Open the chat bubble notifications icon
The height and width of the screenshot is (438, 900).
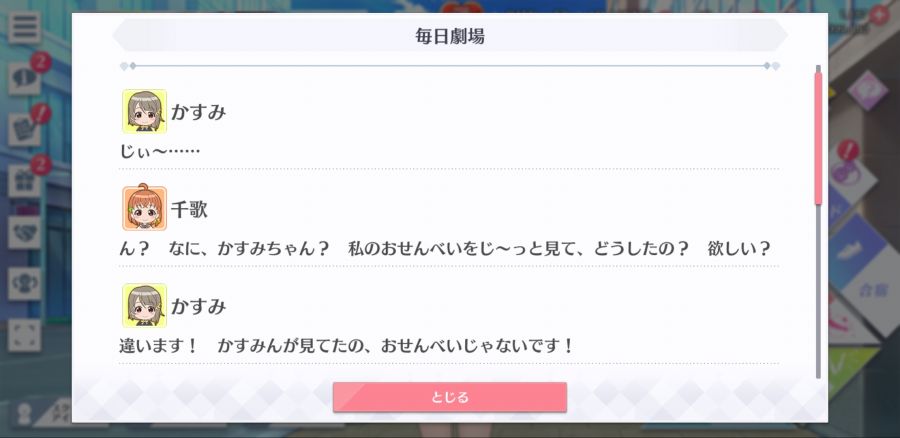(x=24, y=78)
